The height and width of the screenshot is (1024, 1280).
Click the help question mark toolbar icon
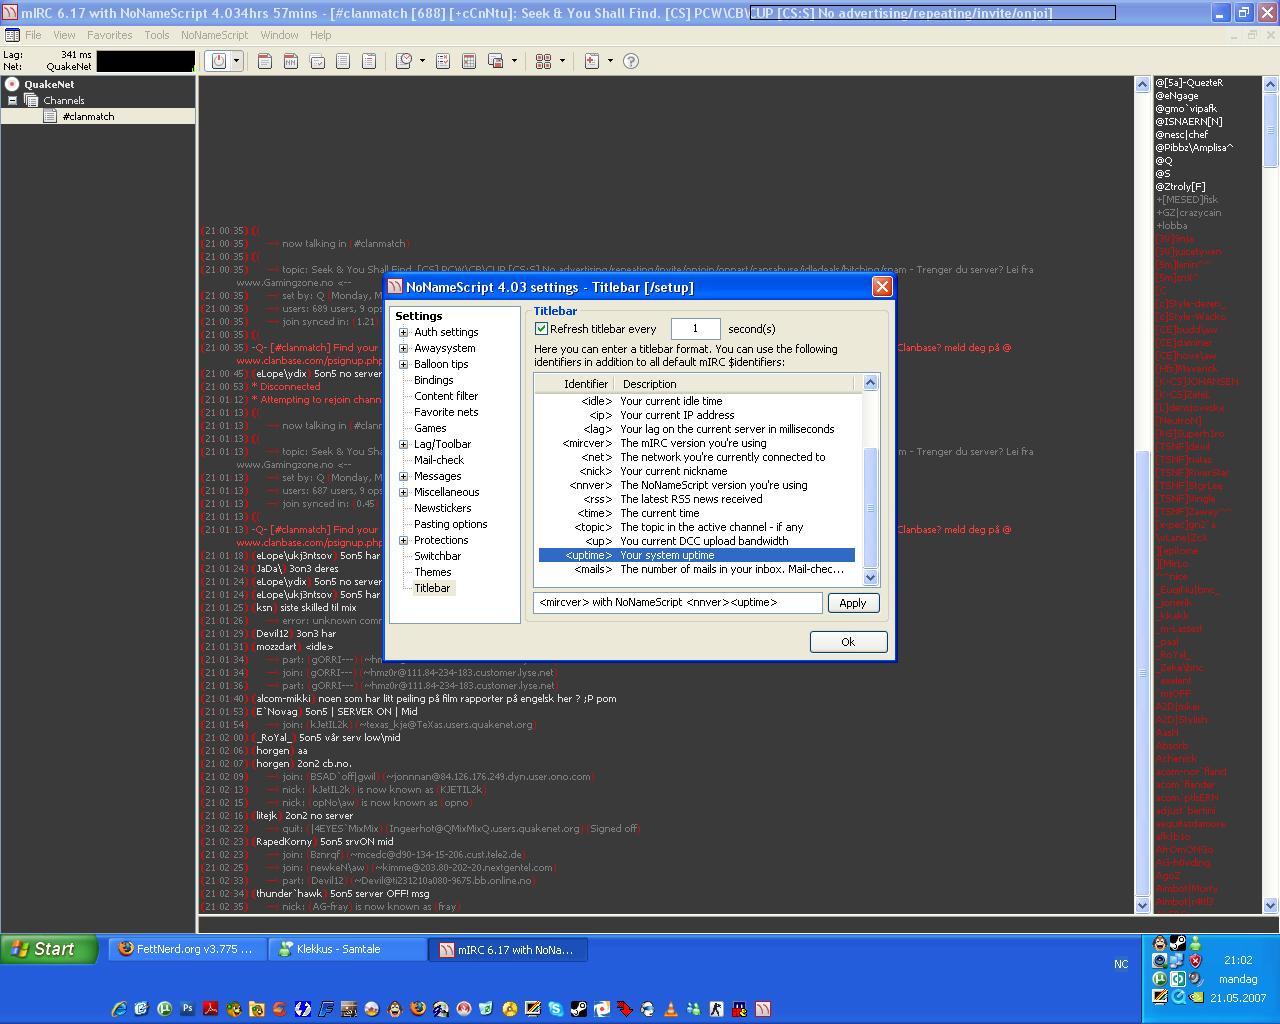[631, 61]
